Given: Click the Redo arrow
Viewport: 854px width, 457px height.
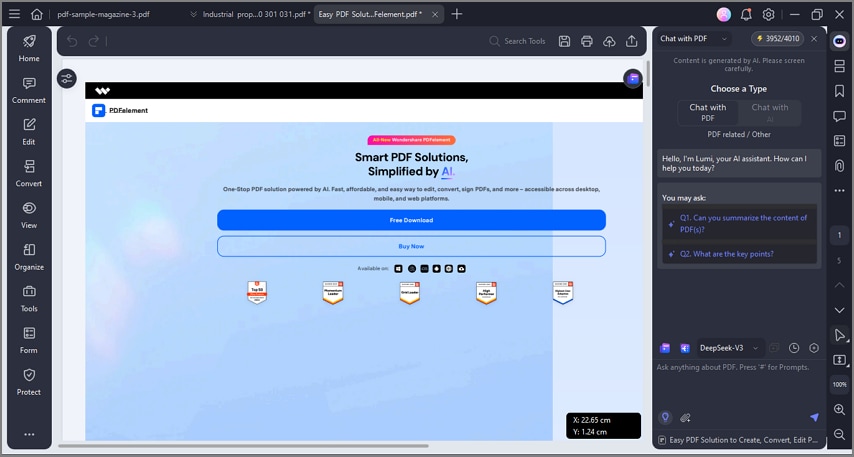Looking at the screenshot, I should coord(94,41).
